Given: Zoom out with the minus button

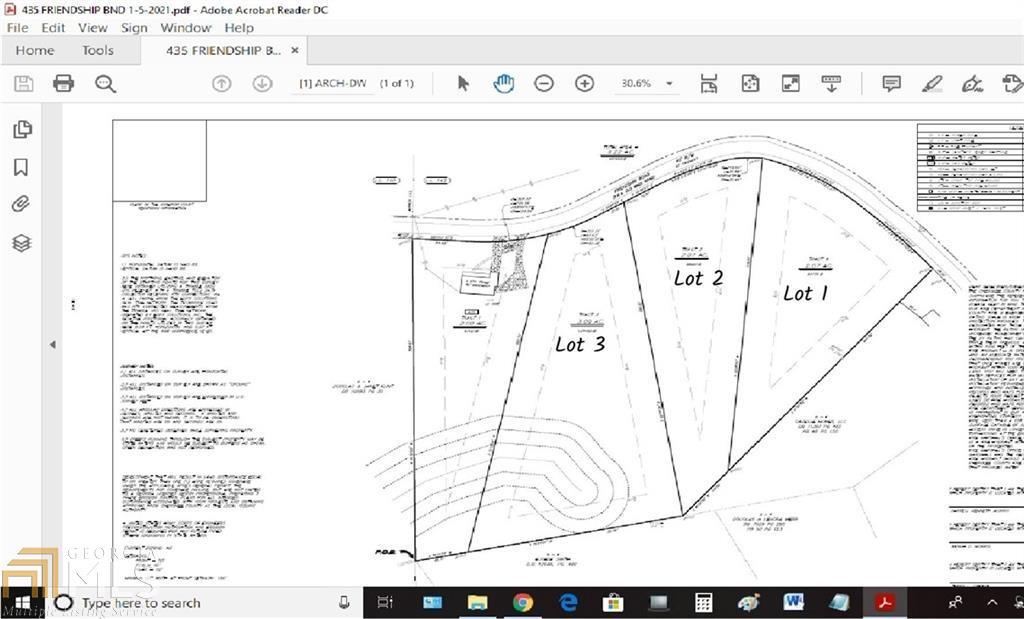Looking at the screenshot, I should 544,84.
